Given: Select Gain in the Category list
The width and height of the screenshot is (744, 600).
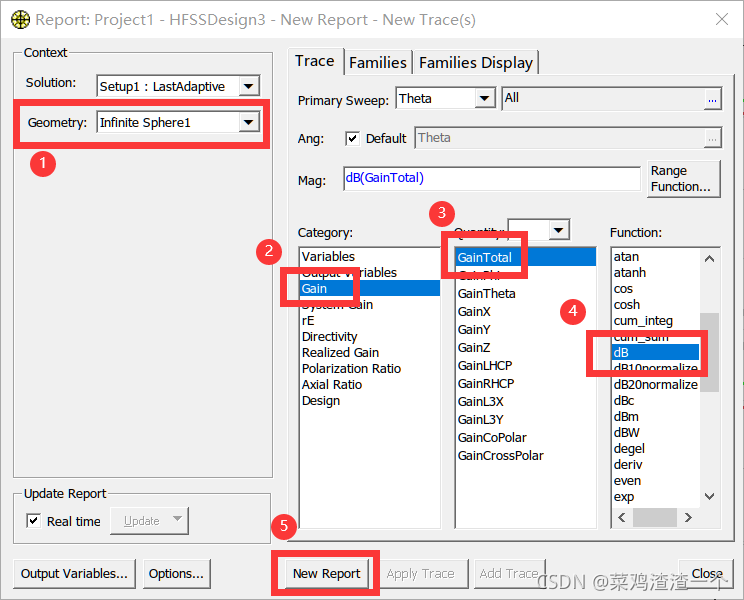Looking at the screenshot, I should (370, 288).
